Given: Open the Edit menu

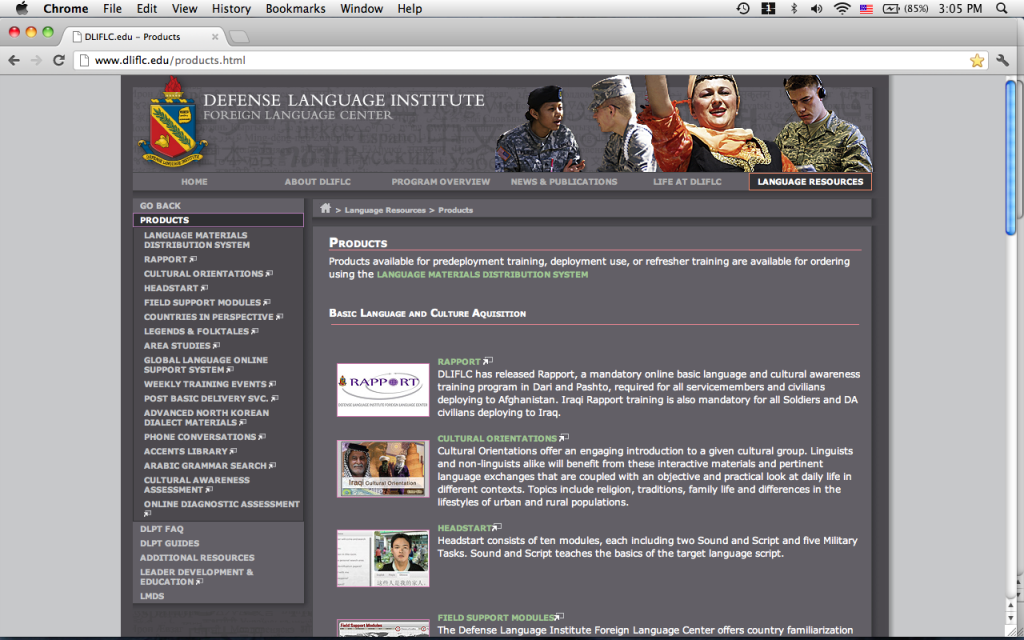Looking at the screenshot, I should [x=146, y=8].
